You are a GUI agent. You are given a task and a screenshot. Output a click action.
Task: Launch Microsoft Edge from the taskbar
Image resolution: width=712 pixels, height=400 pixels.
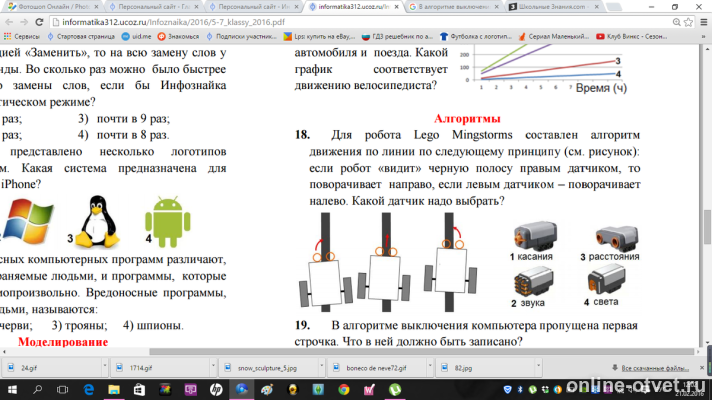coord(89,390)
